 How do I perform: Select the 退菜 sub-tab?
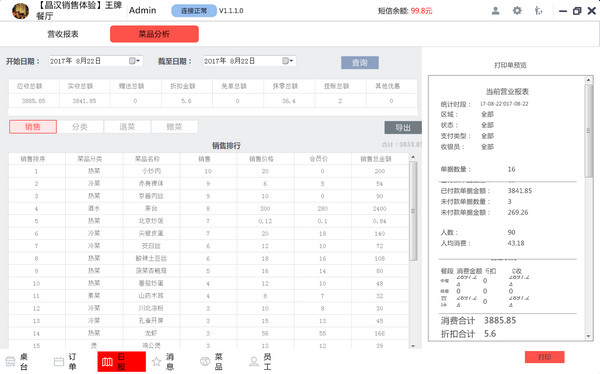[127, 127]
